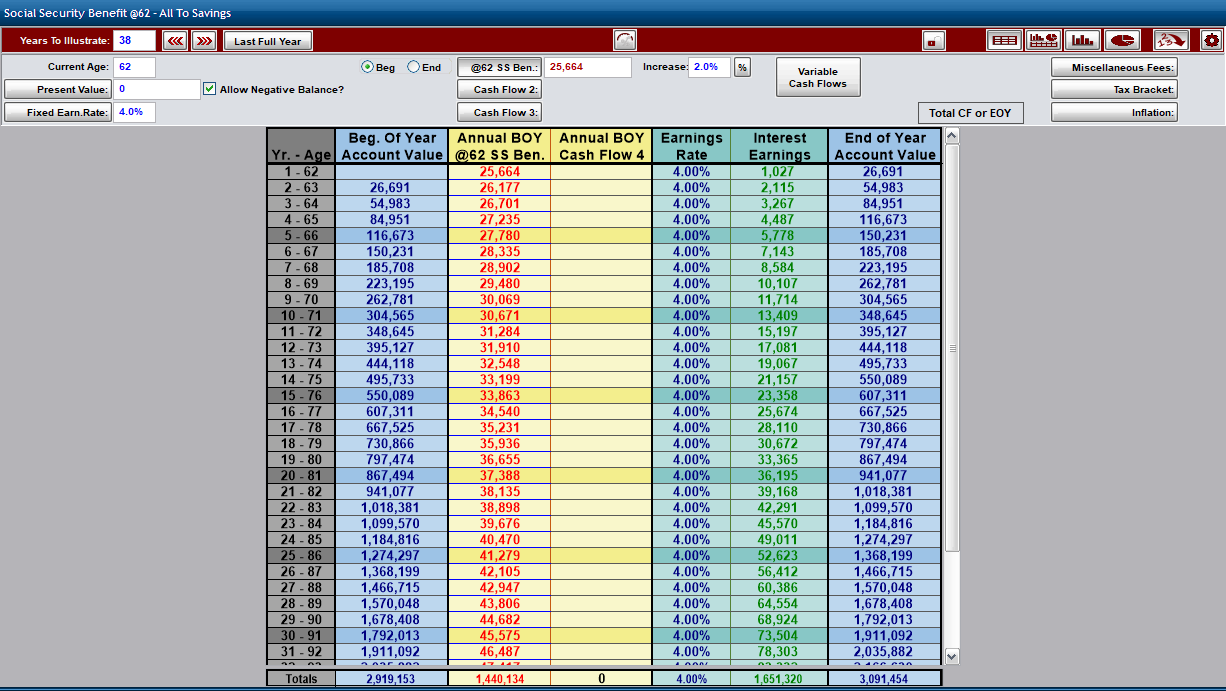Open the settings gear icon

[x=1211, y=41]
